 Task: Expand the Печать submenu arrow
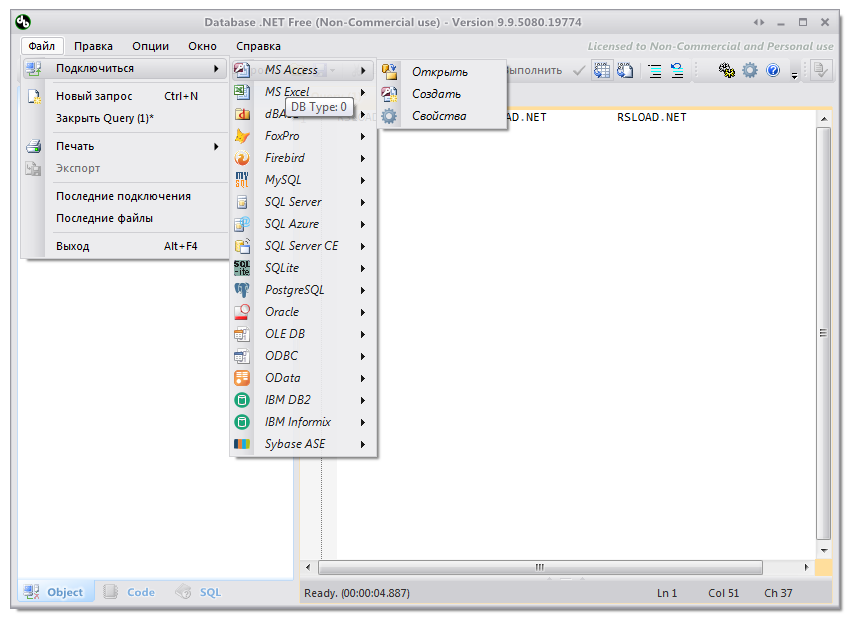coord(216,147)
